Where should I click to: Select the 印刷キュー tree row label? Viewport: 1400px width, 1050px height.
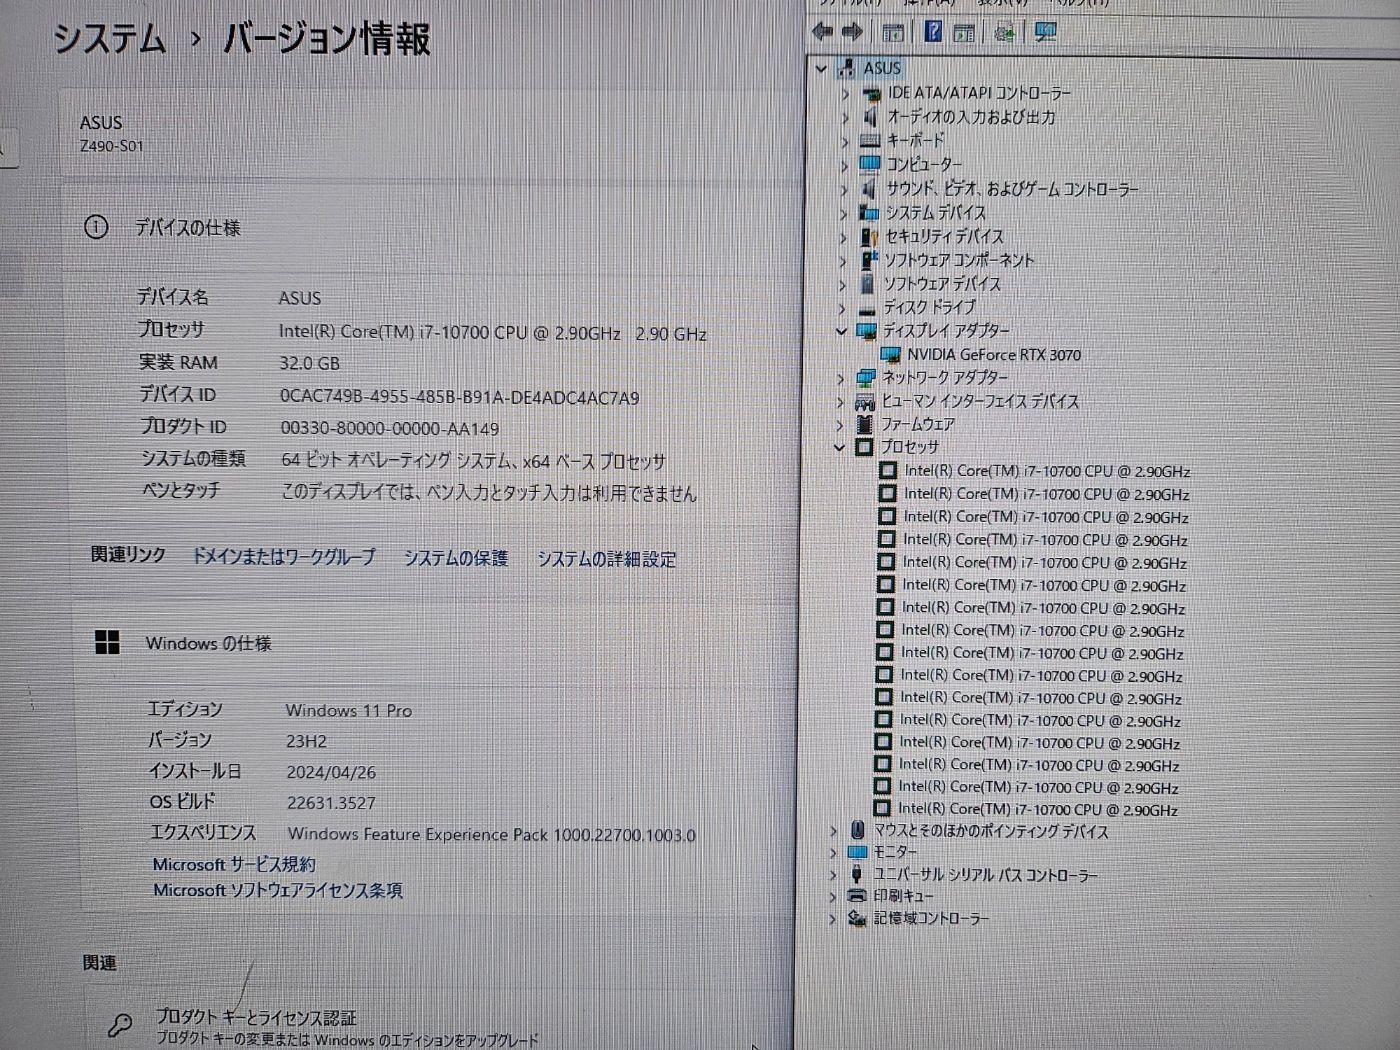(904, 896)
